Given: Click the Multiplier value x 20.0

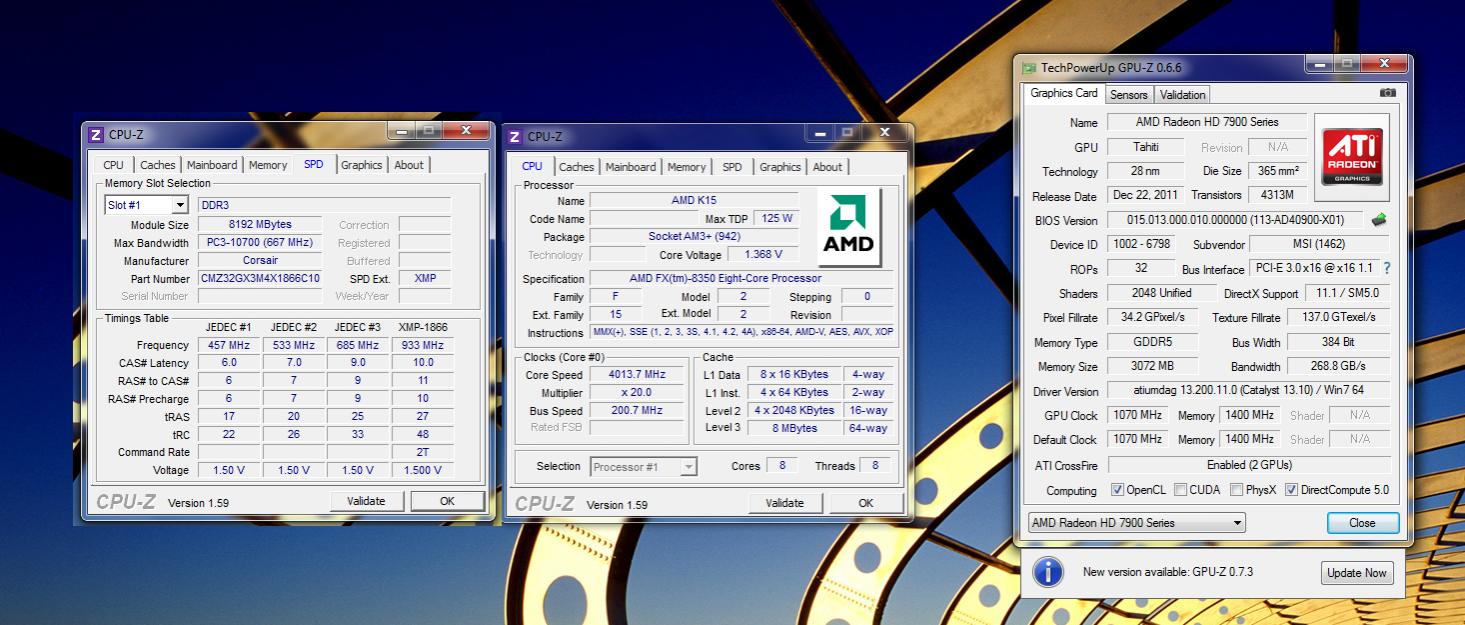Looking at the screenshot, I should [x=636, y=393].
